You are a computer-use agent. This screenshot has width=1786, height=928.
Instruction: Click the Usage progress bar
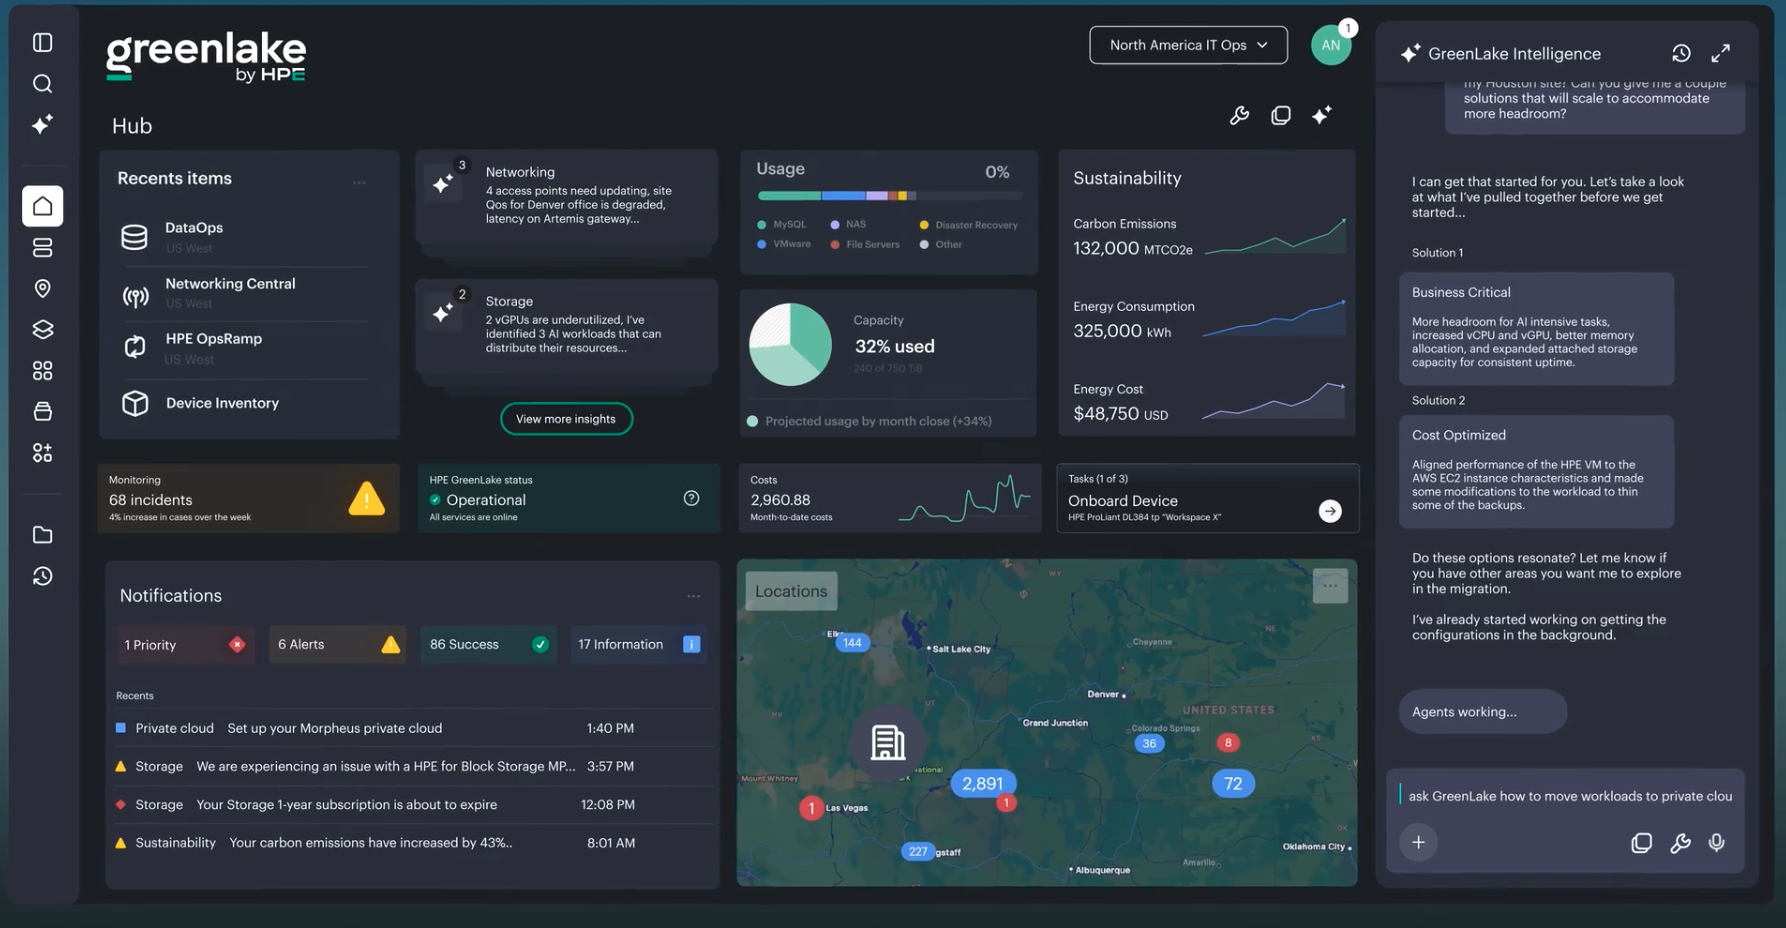tap(890, 196)
